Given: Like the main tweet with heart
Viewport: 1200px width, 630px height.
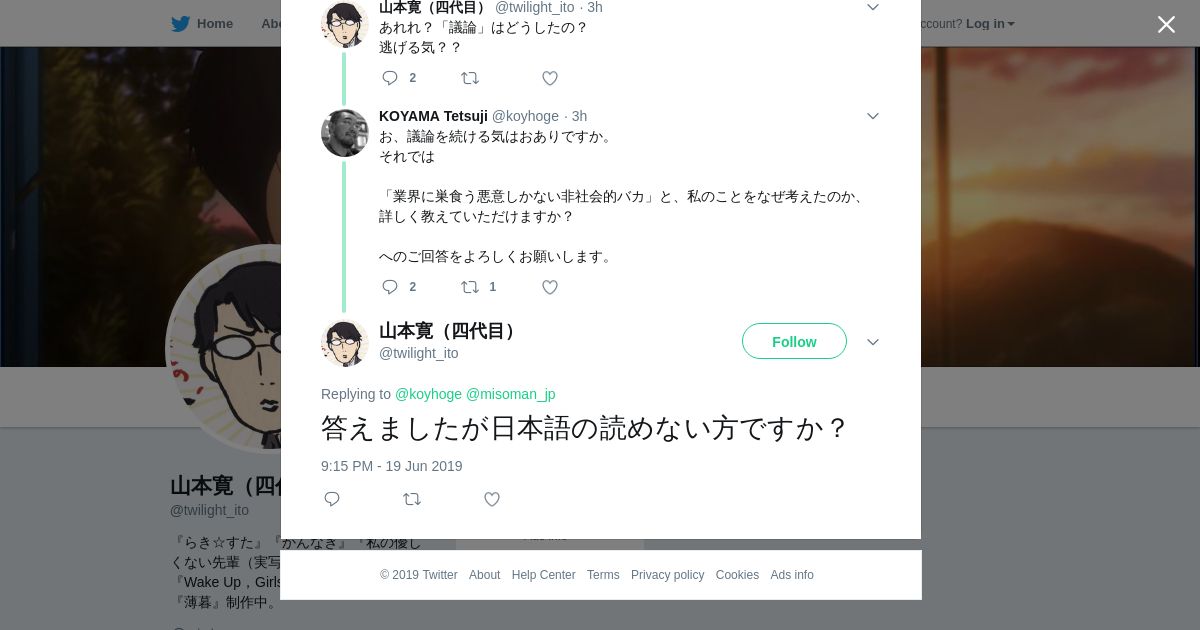Looking at the screenshot, I should [x=492, y=499].
